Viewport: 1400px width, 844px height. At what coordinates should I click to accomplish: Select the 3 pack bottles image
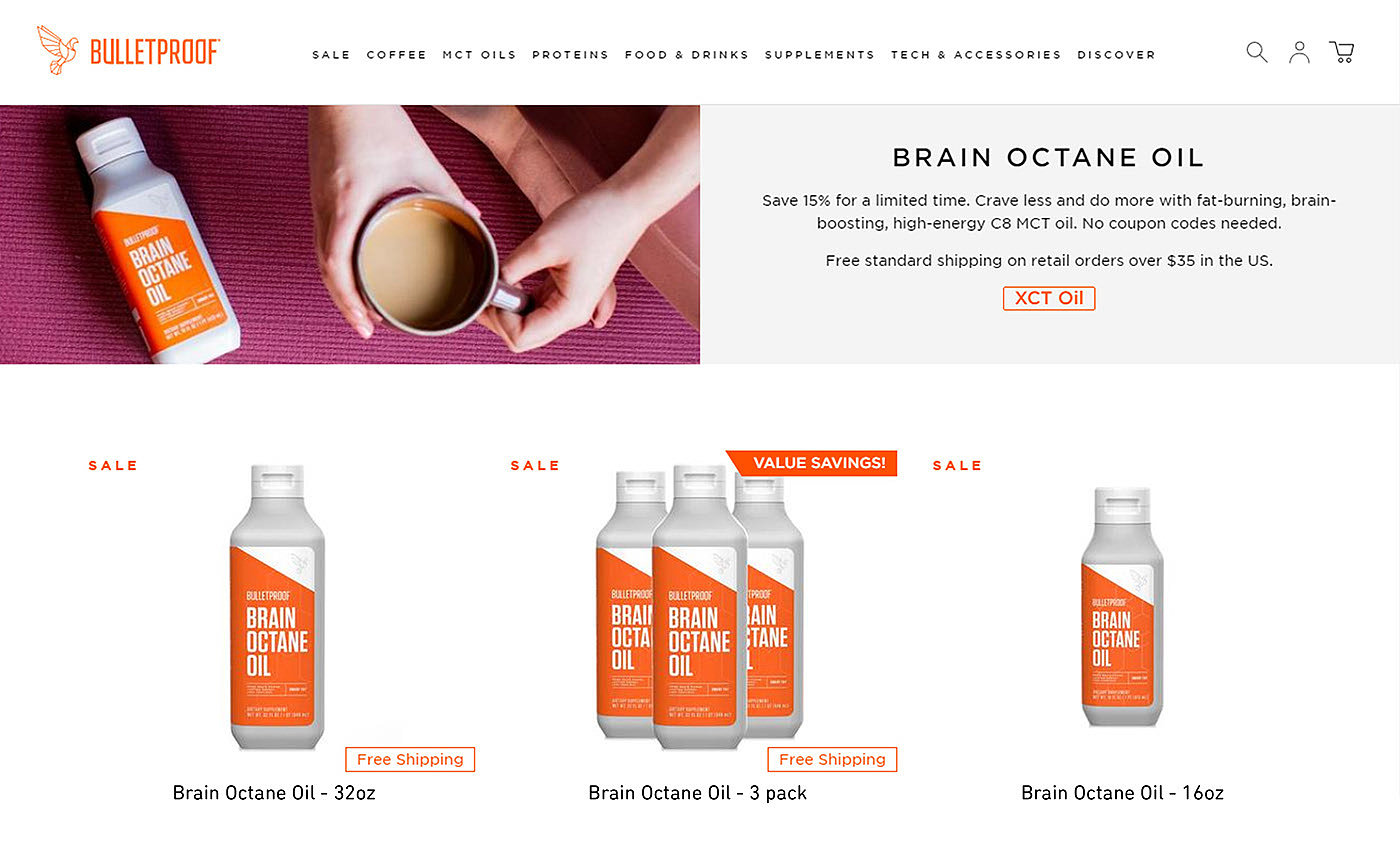tap(699, 607)
